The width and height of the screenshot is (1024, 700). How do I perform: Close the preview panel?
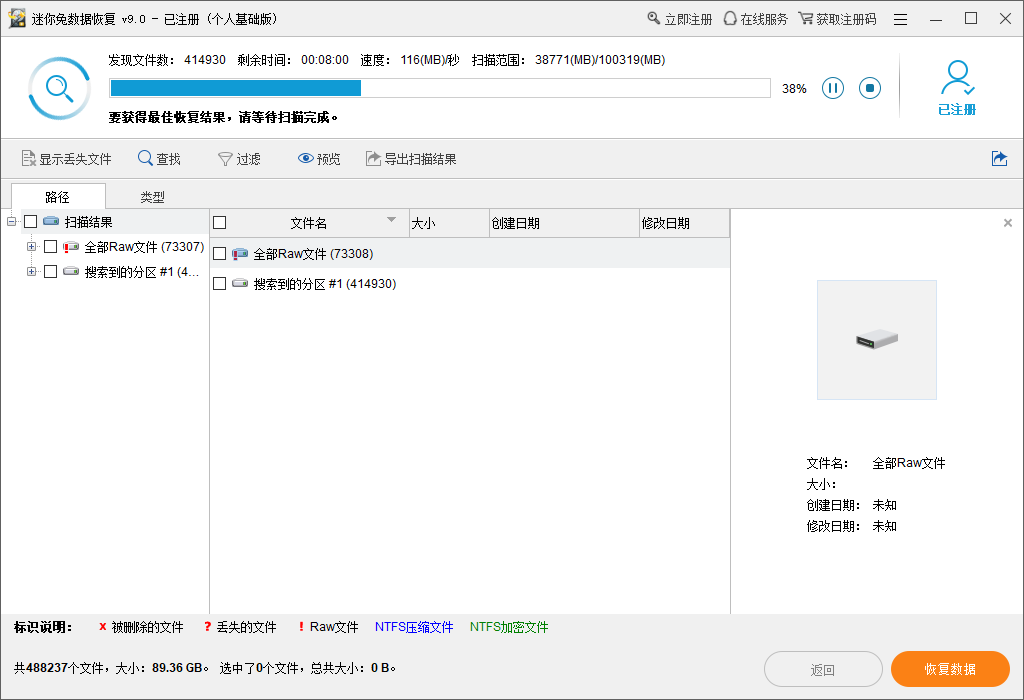[1008, 223]
